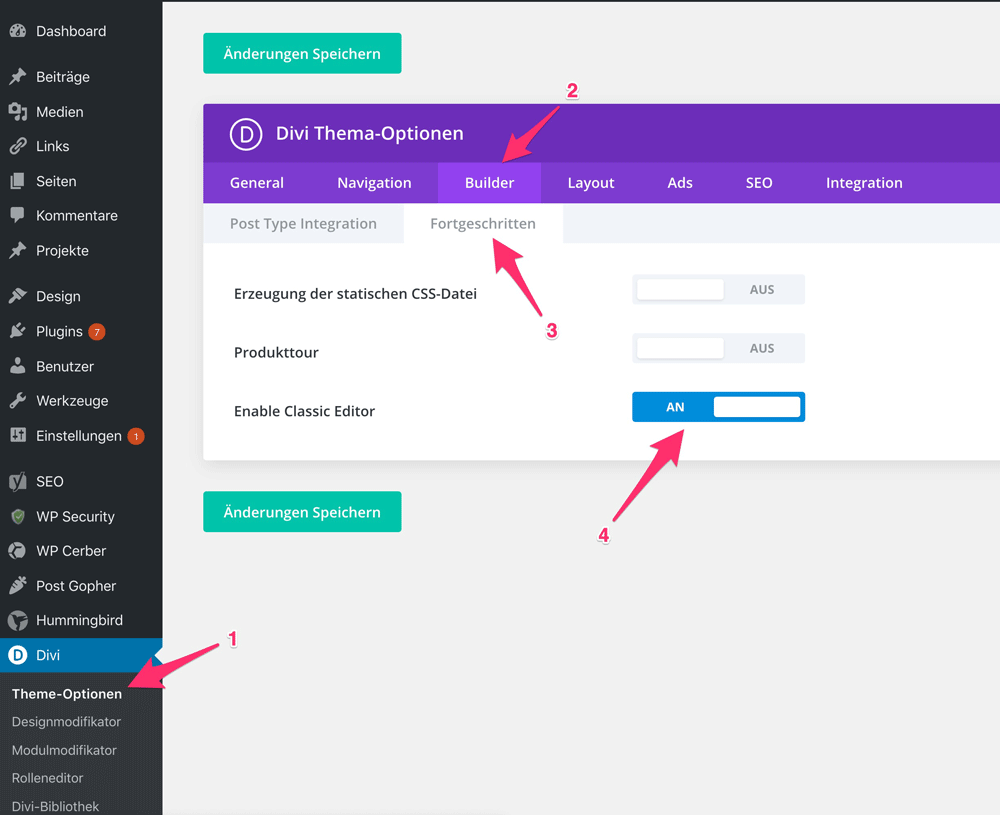Open Hummingbird menu label
This screenshot has height=815, width=1000.
click(x=80, y=620)
